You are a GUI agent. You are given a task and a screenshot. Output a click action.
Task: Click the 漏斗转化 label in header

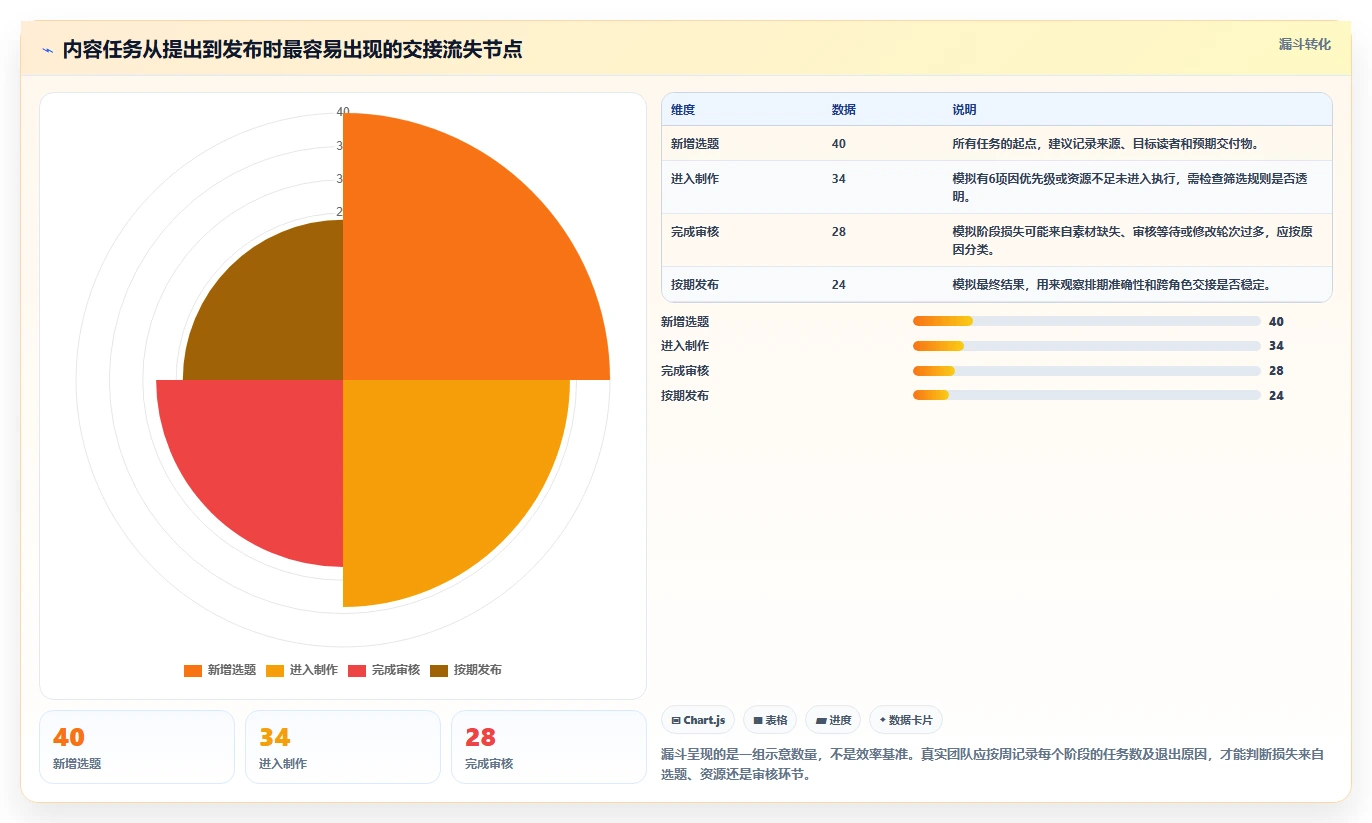[x=1304, y=45]
